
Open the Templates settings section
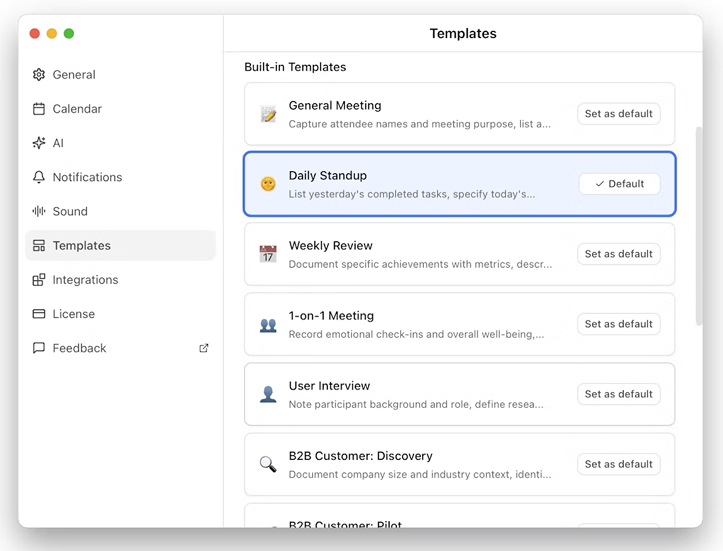coord(81,246)
